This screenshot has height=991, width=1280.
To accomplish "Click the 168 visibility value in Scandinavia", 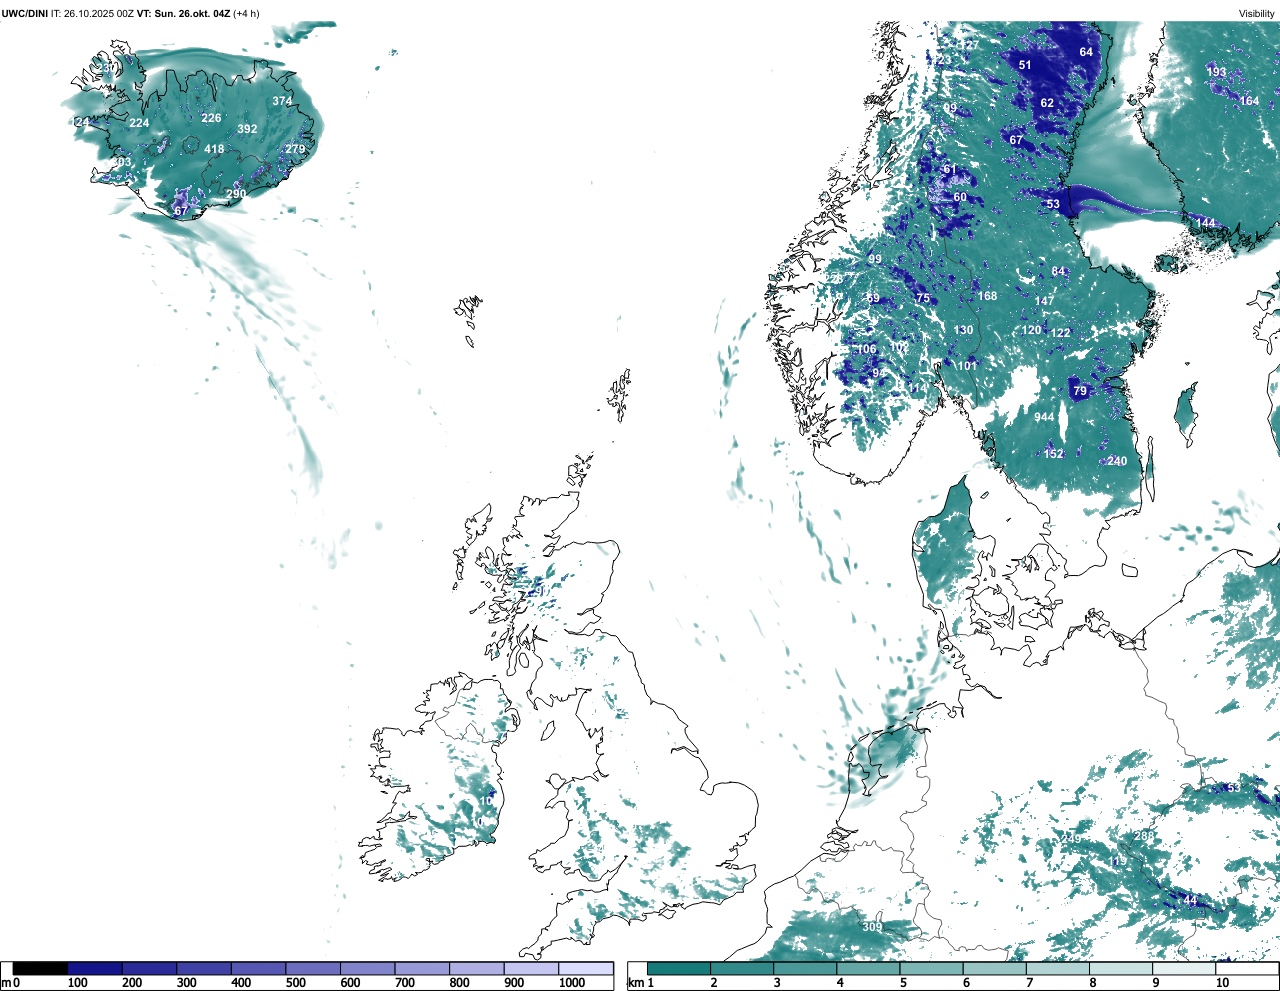I will click(988, 296).
